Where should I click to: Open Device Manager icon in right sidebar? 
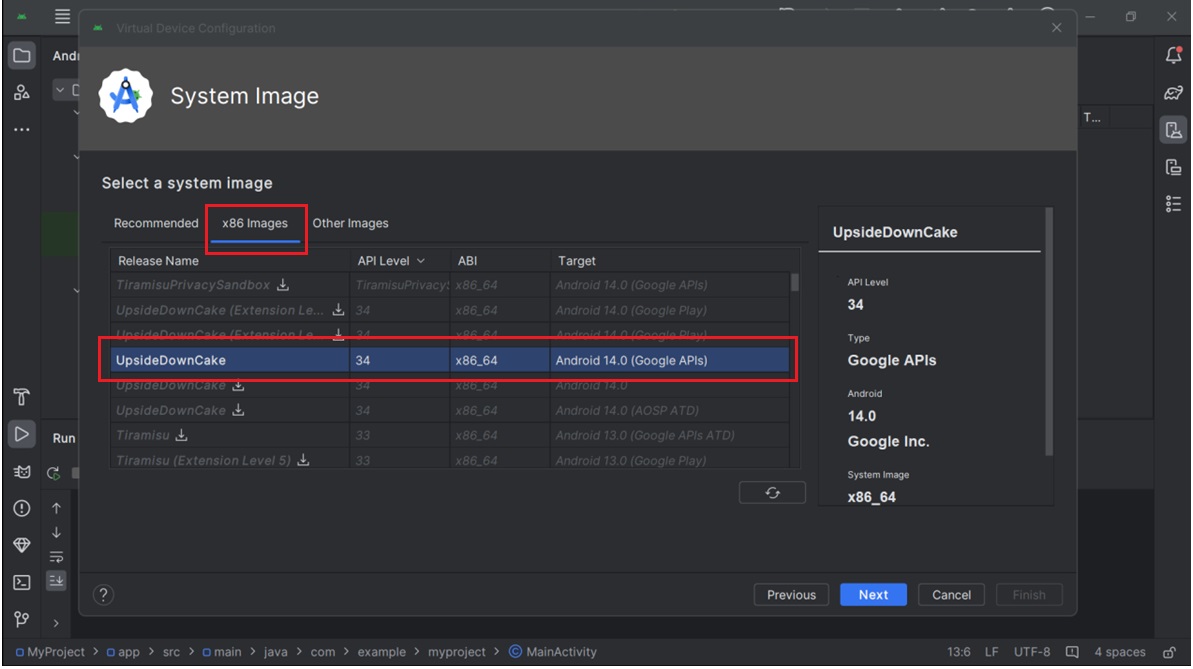pos(1173,130)
